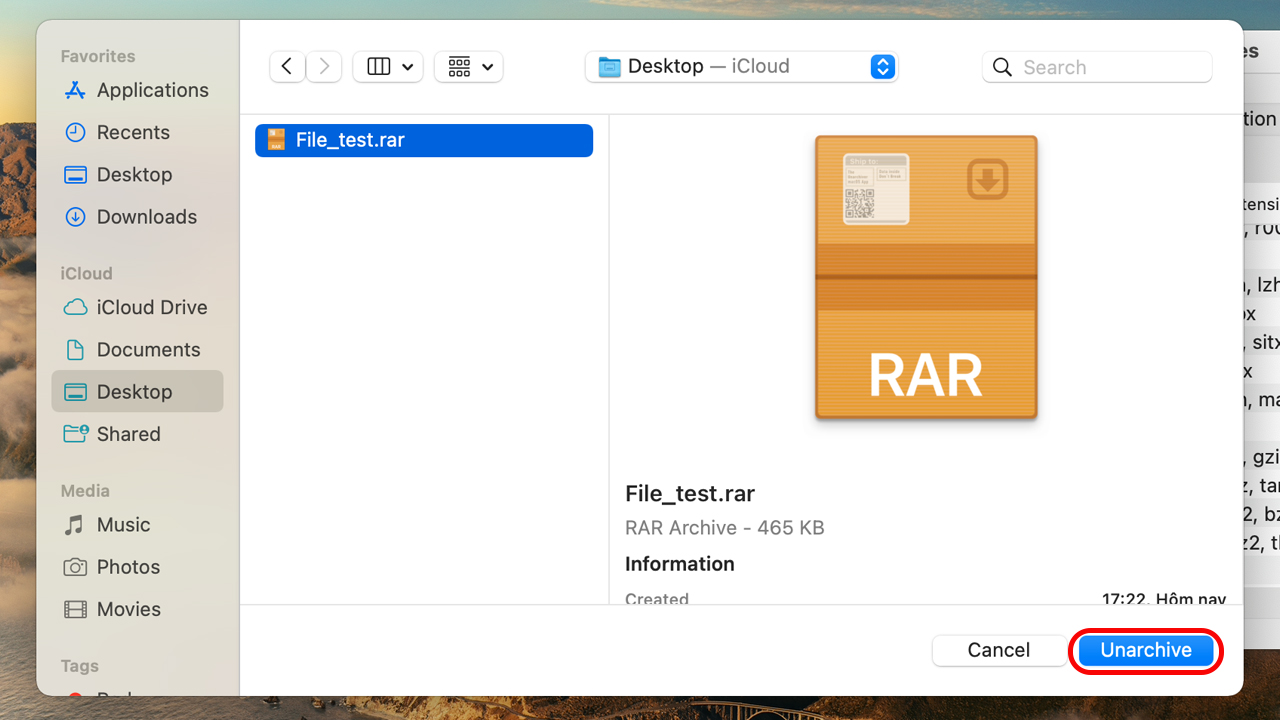Click the iCloud section header in the sidebar
This screenshot has height=720, width=1280.
click(86, 273)
